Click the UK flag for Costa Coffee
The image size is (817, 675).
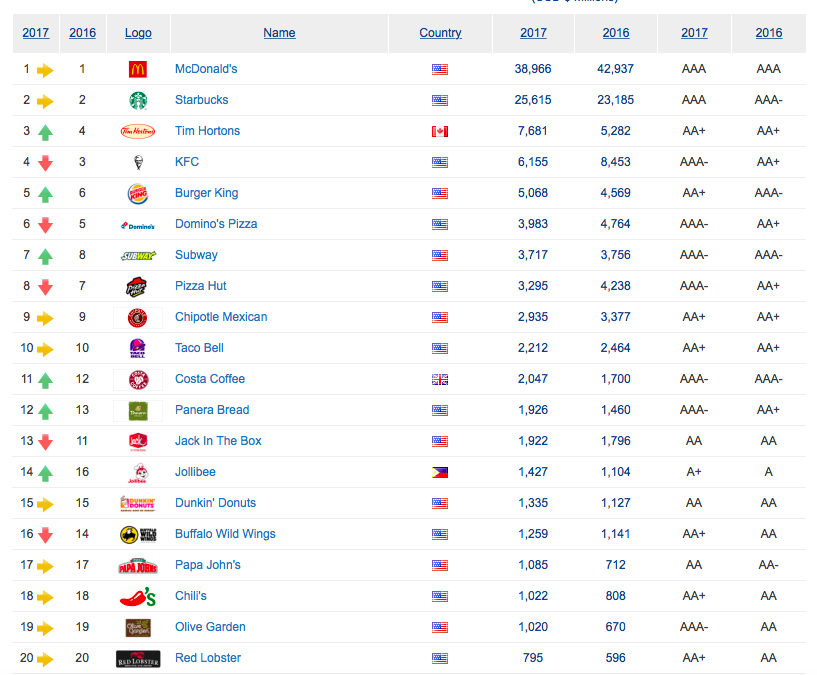click(x=440, y=379)
